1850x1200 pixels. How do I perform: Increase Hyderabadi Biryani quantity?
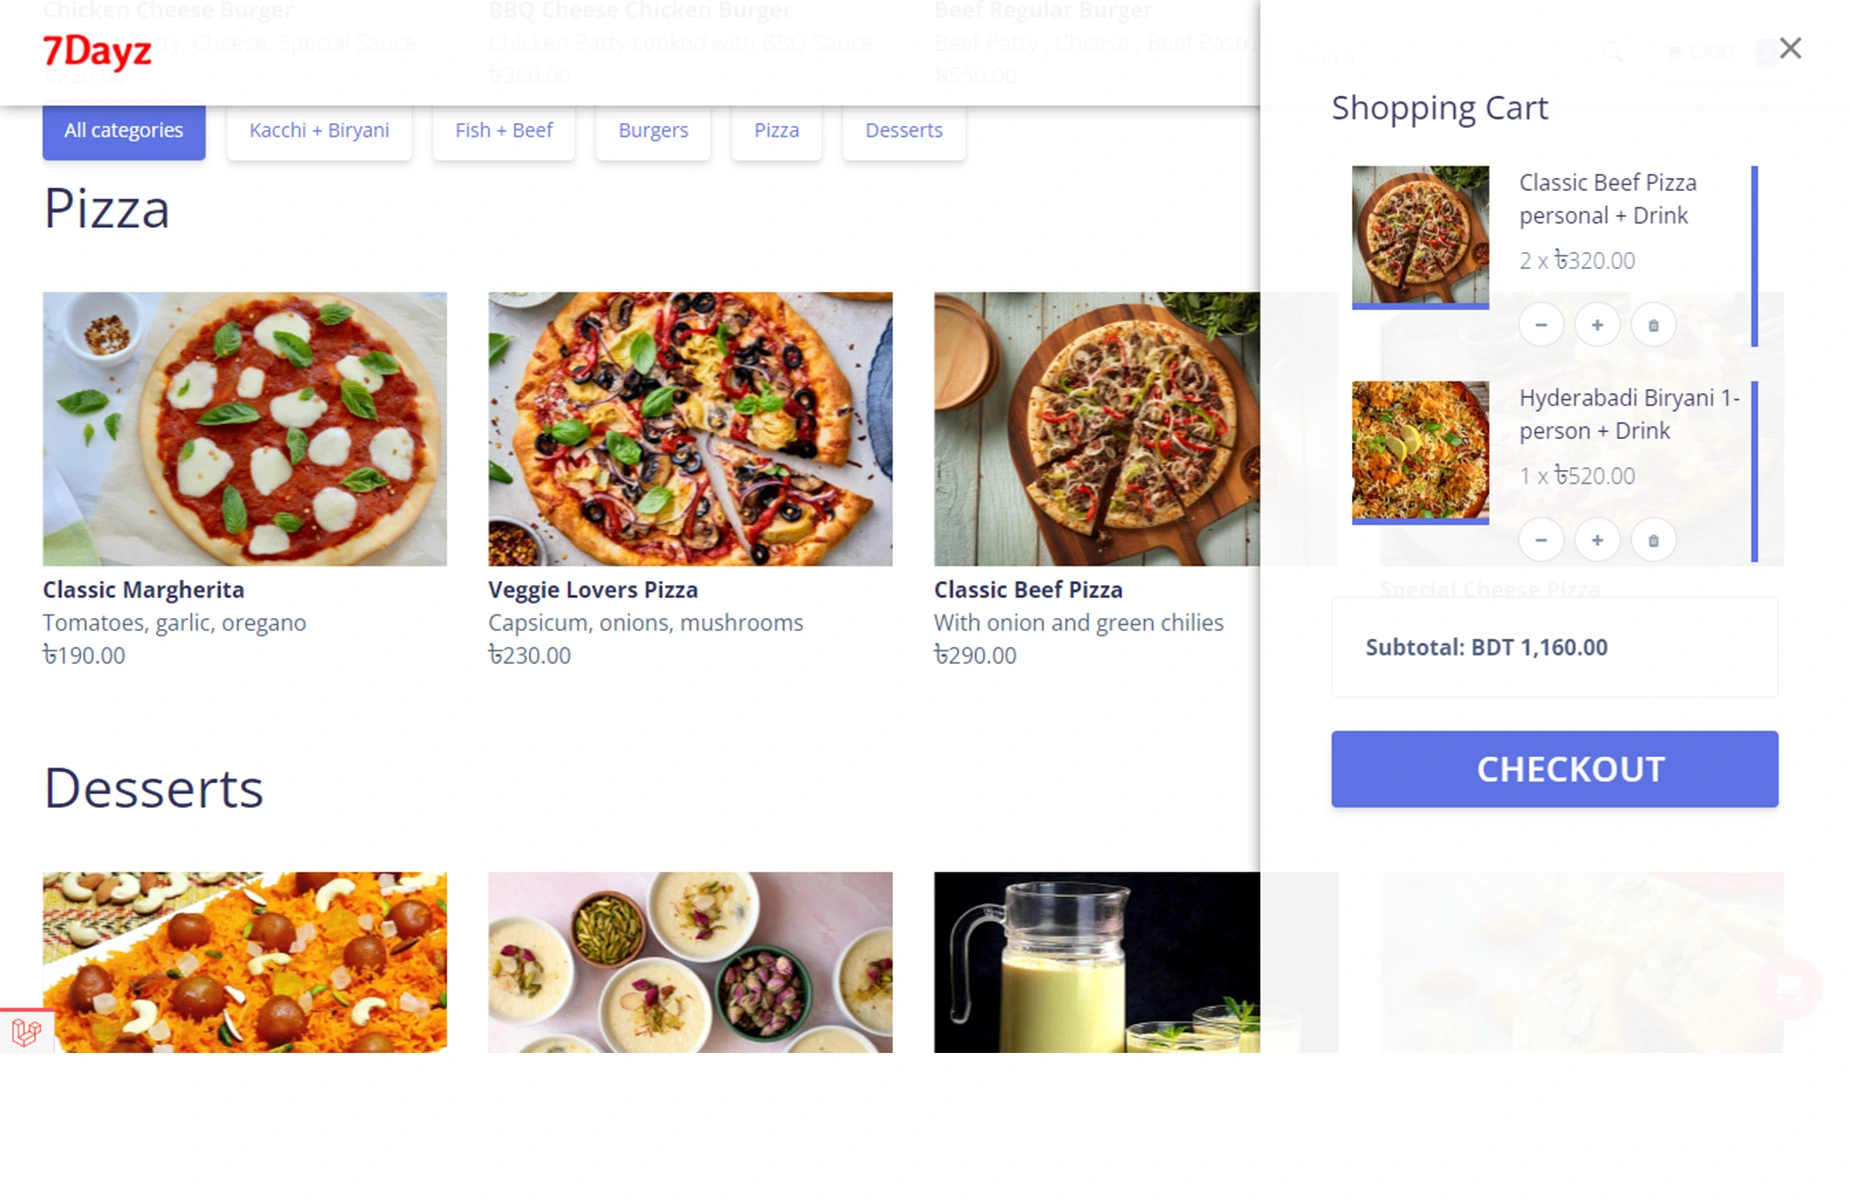coord(1597,540)
